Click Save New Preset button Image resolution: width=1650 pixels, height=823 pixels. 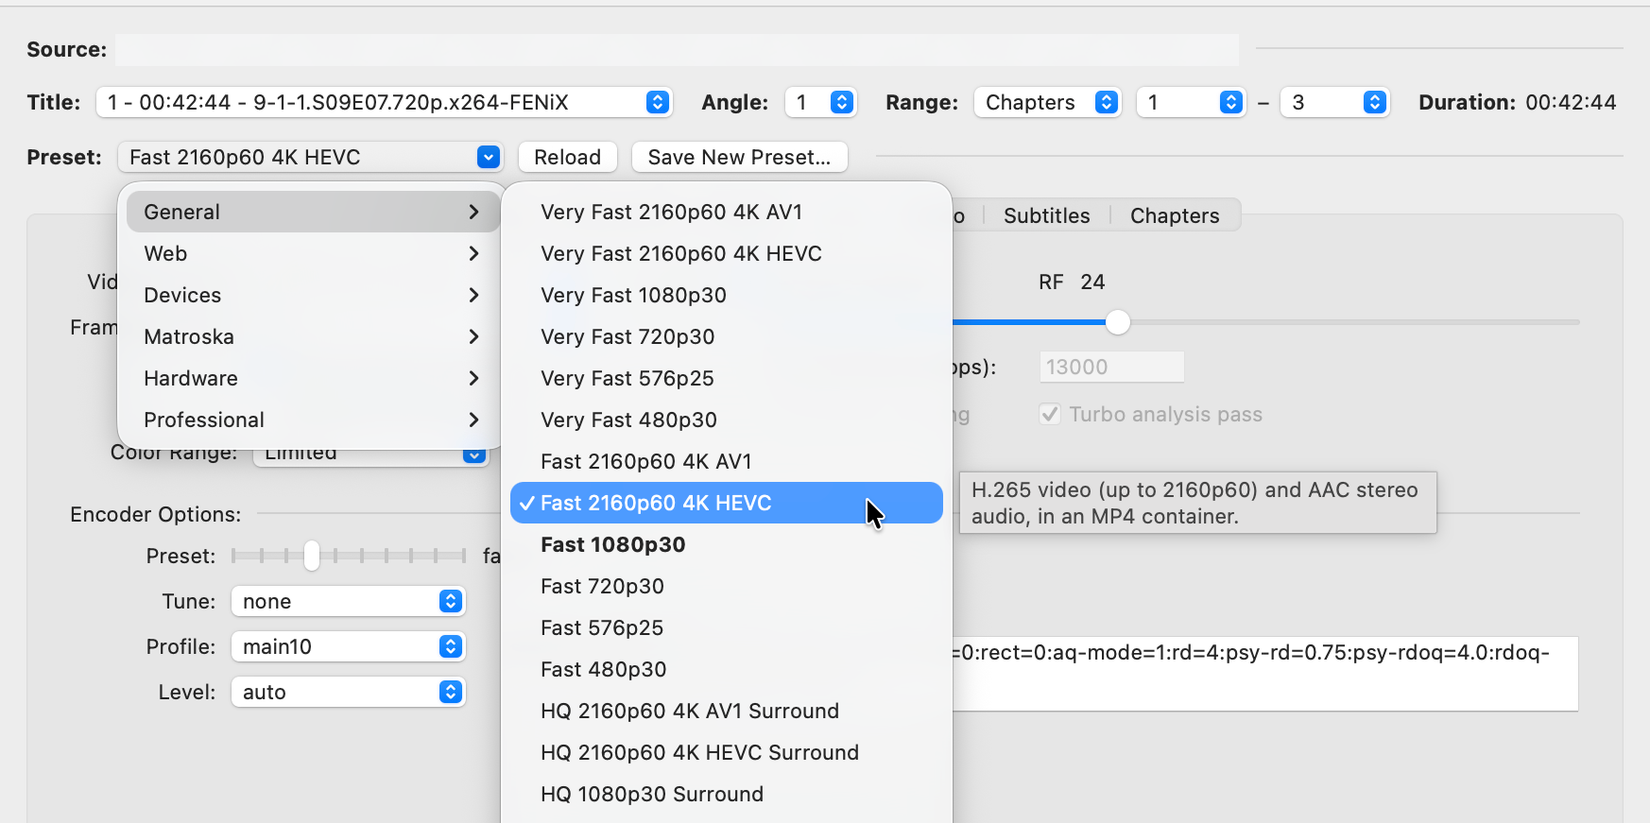(x=739, y=157)
